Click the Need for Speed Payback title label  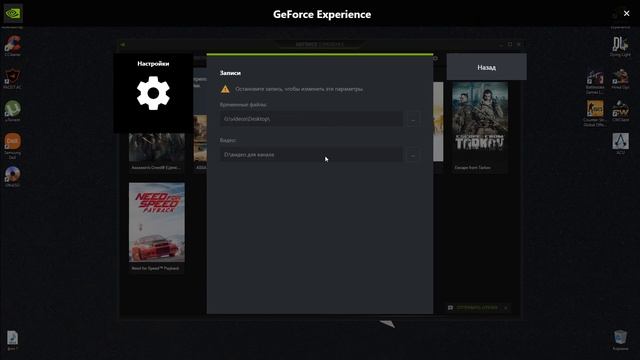(x=155, y=268)
